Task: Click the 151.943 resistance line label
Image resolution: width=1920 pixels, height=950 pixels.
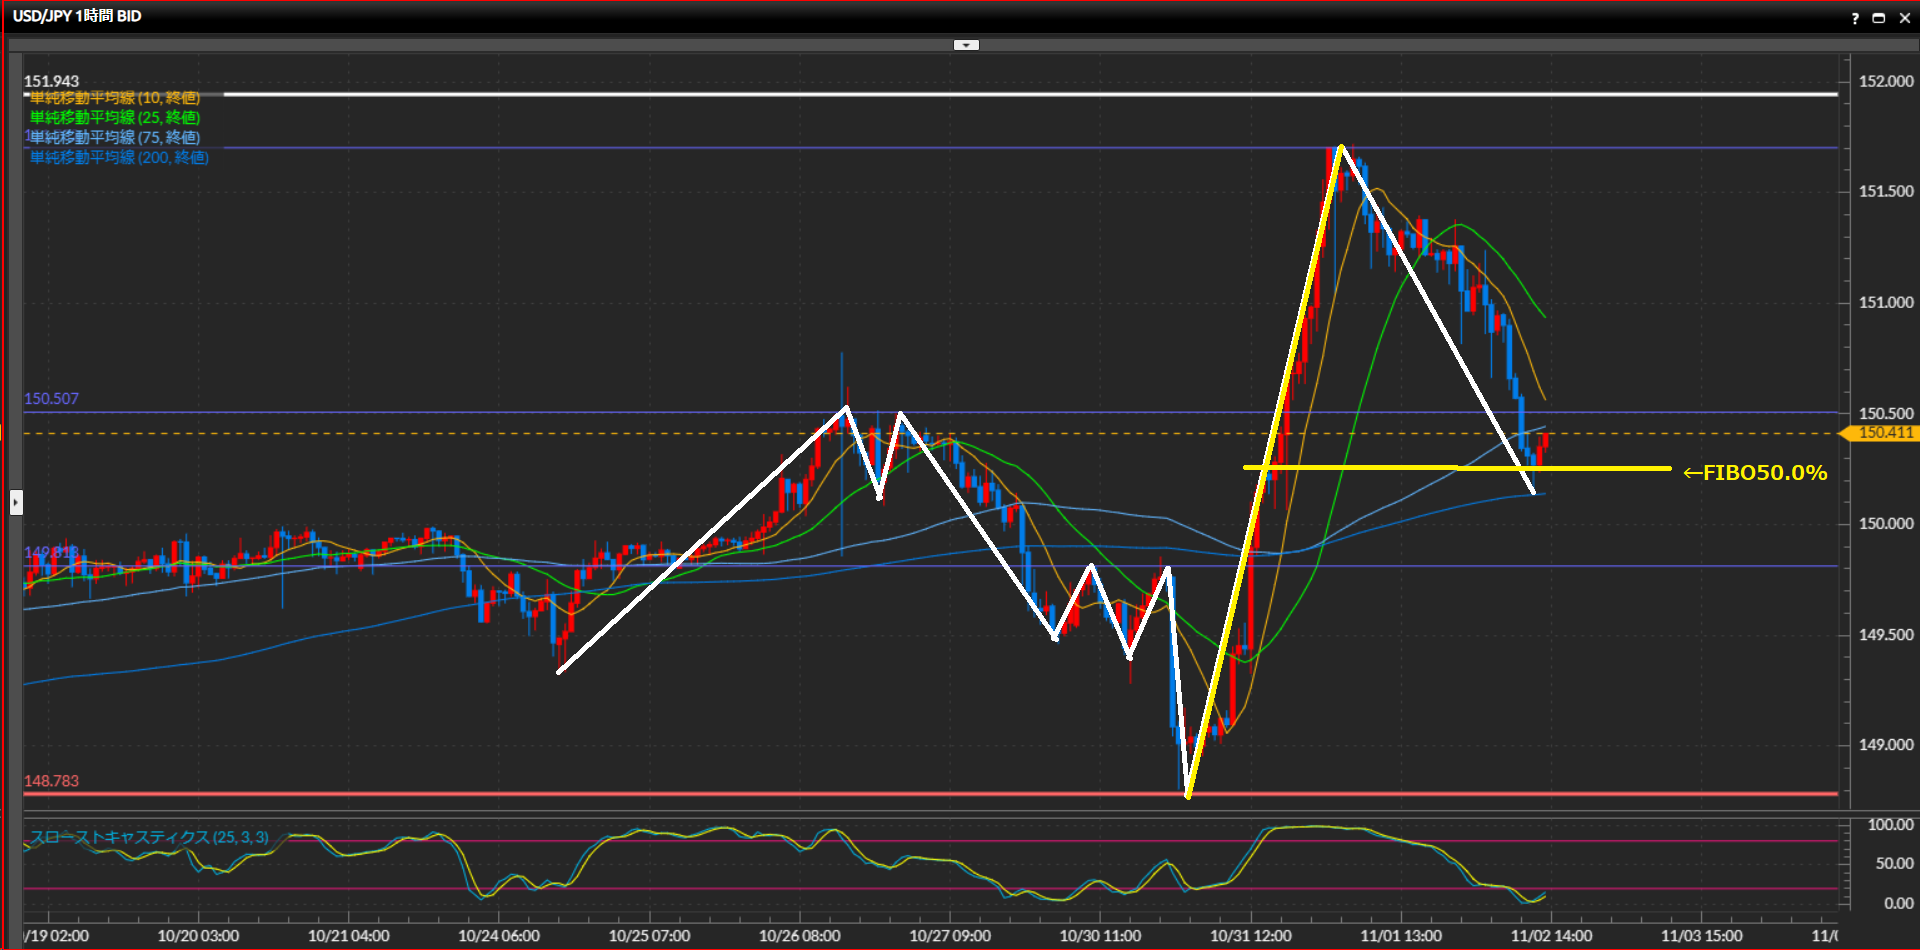Action: tap(51, 81)
